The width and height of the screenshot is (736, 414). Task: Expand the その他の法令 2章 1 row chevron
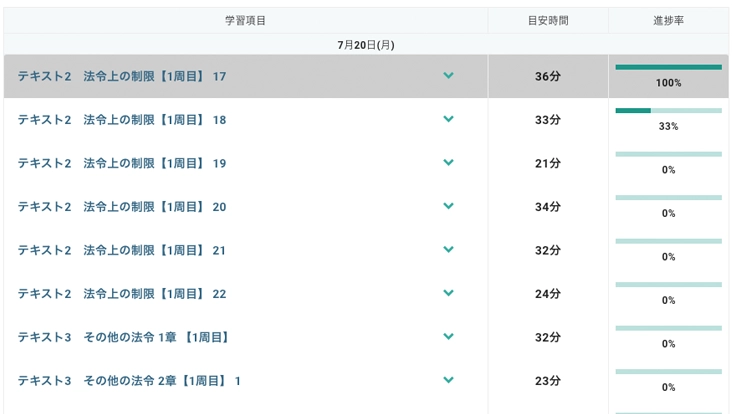click(x=448, y=380)
